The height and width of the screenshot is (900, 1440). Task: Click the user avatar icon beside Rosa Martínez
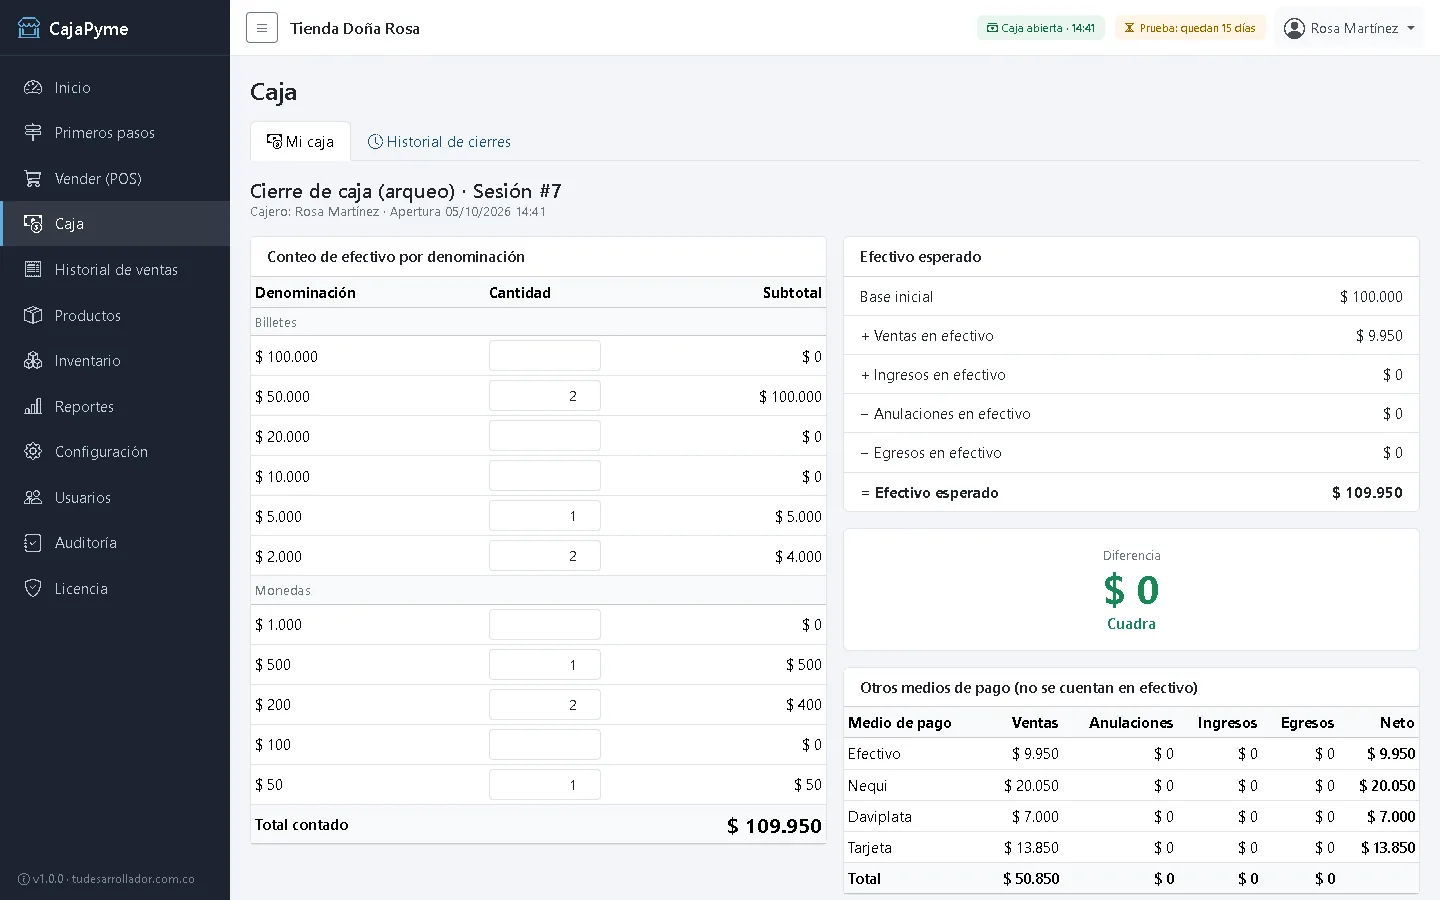click(x=1294, y=28)
